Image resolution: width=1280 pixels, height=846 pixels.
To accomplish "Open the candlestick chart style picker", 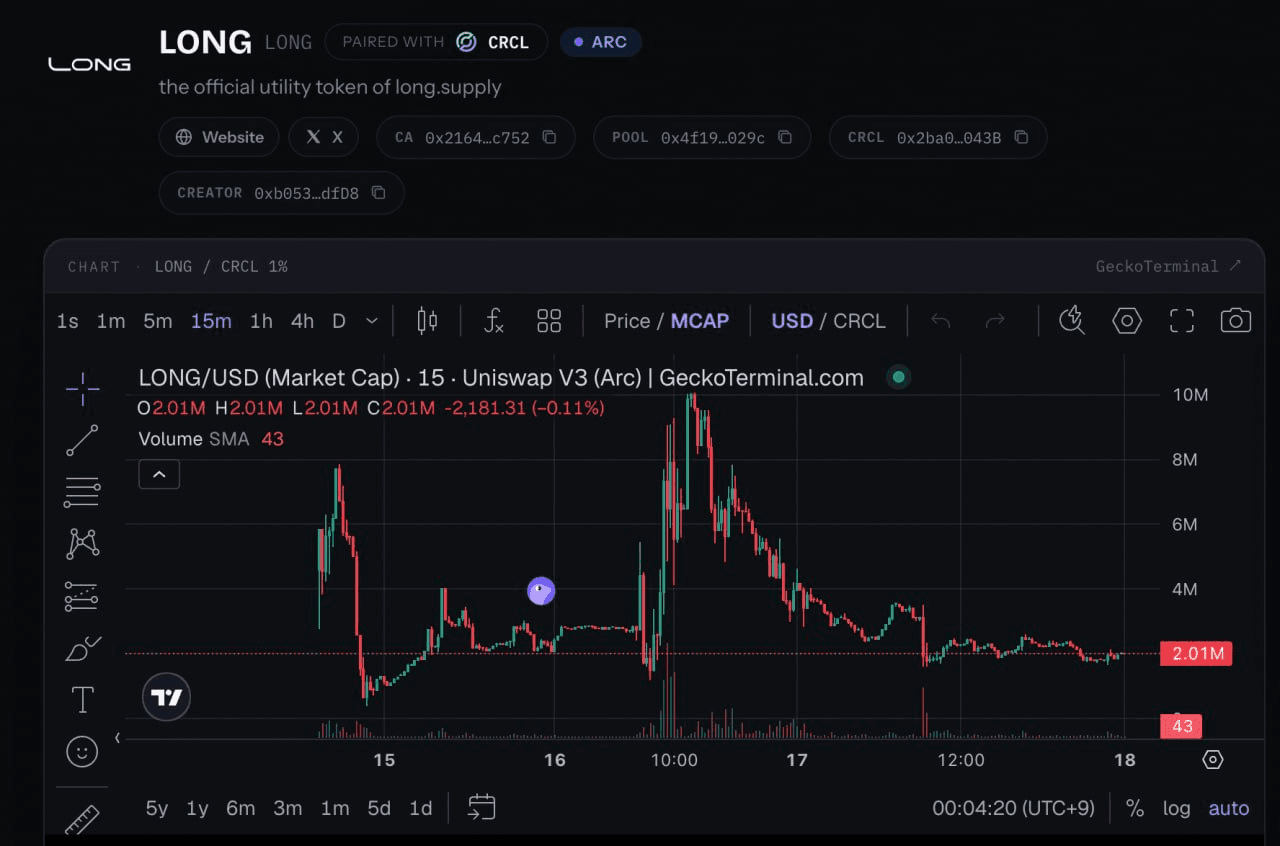I will pyautogui.click(x=427, y=321).
